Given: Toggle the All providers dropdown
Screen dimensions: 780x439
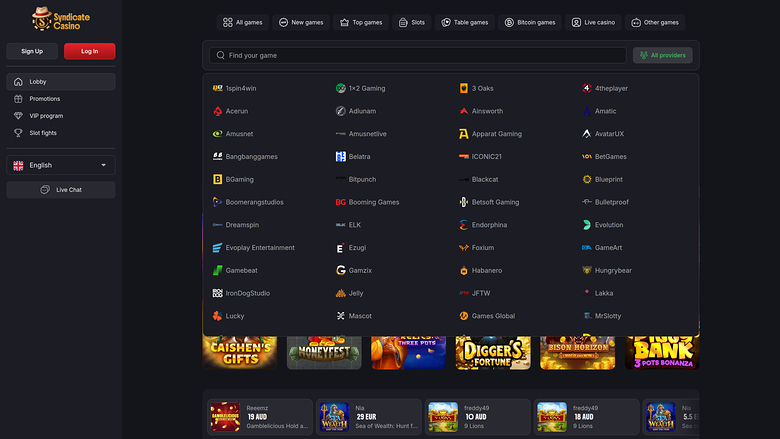Looking at the screenshot, I should pyautogui.click(x=663, y=55).
